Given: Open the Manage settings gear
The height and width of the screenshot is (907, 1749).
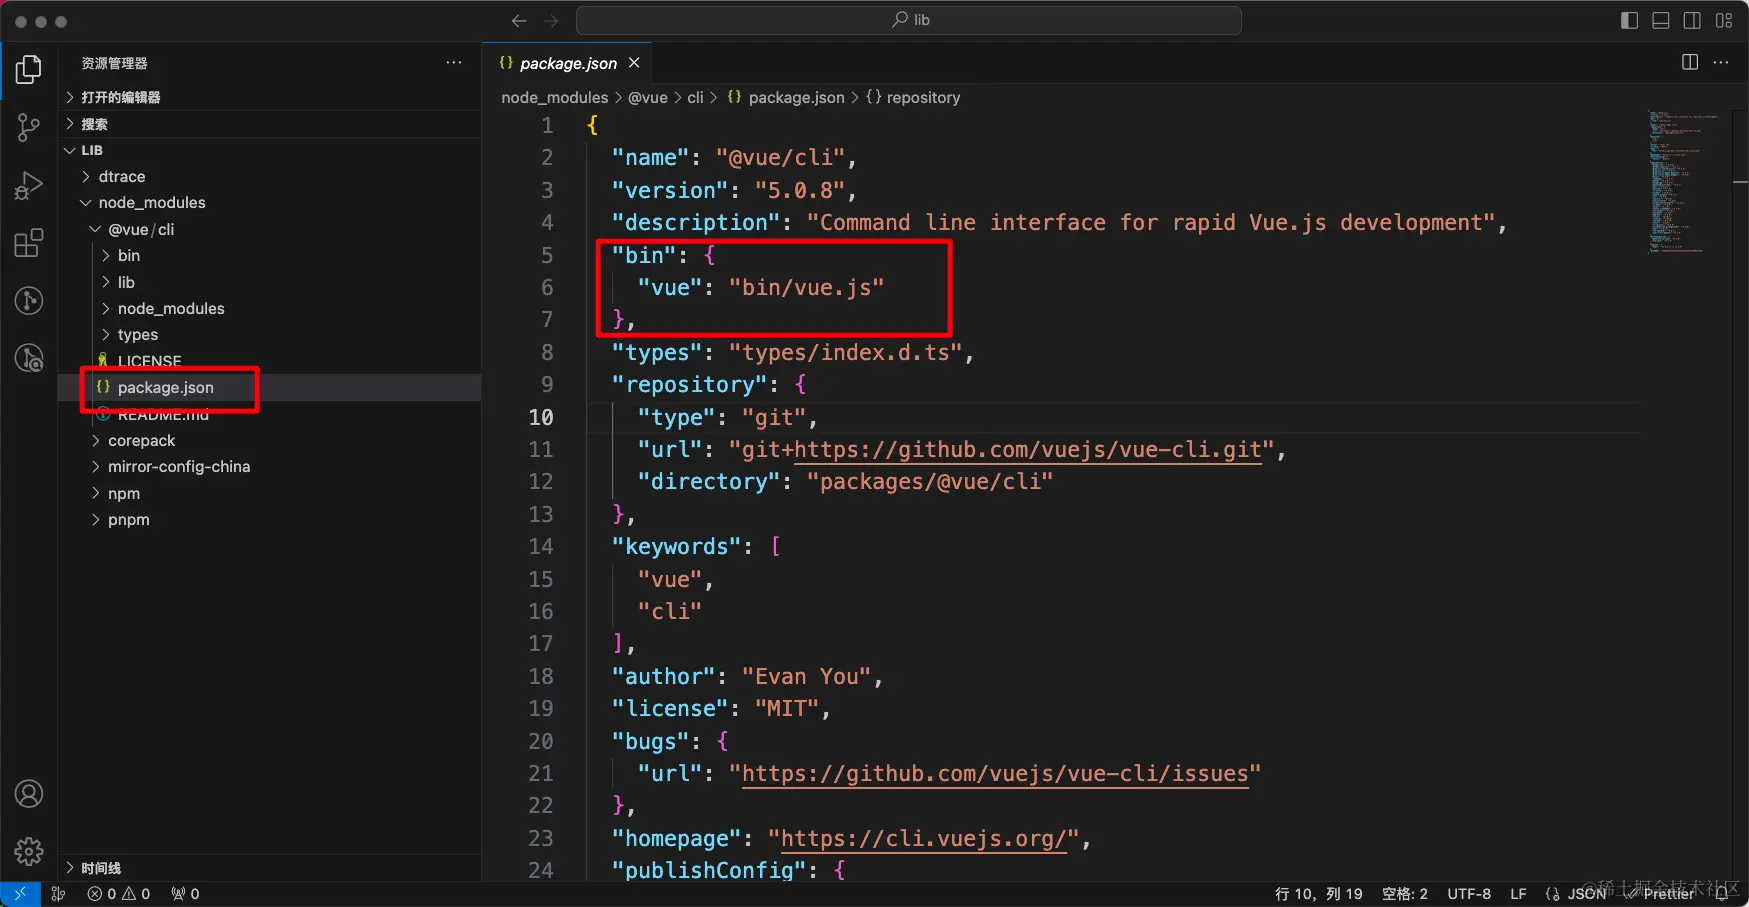Looking at the screenshot, I should (x=29, y=851).
